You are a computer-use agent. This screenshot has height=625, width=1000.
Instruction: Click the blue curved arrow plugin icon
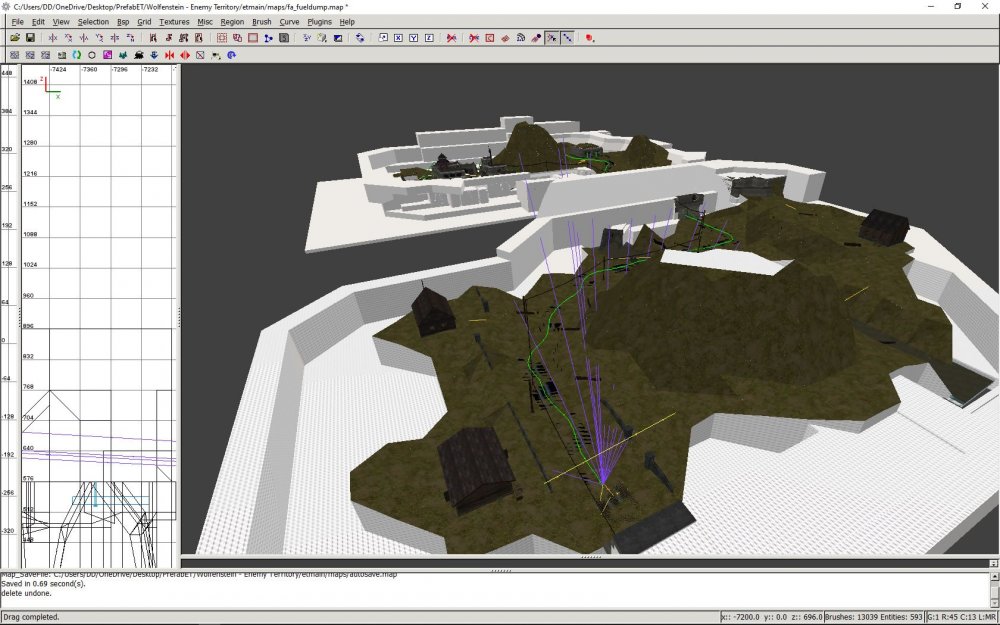point(232,55)
